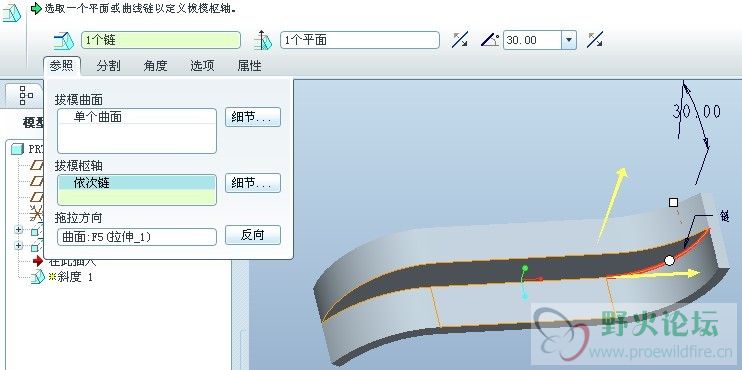Expand the second collapsed tree node
742x370 pixels.
click(18, 246)
